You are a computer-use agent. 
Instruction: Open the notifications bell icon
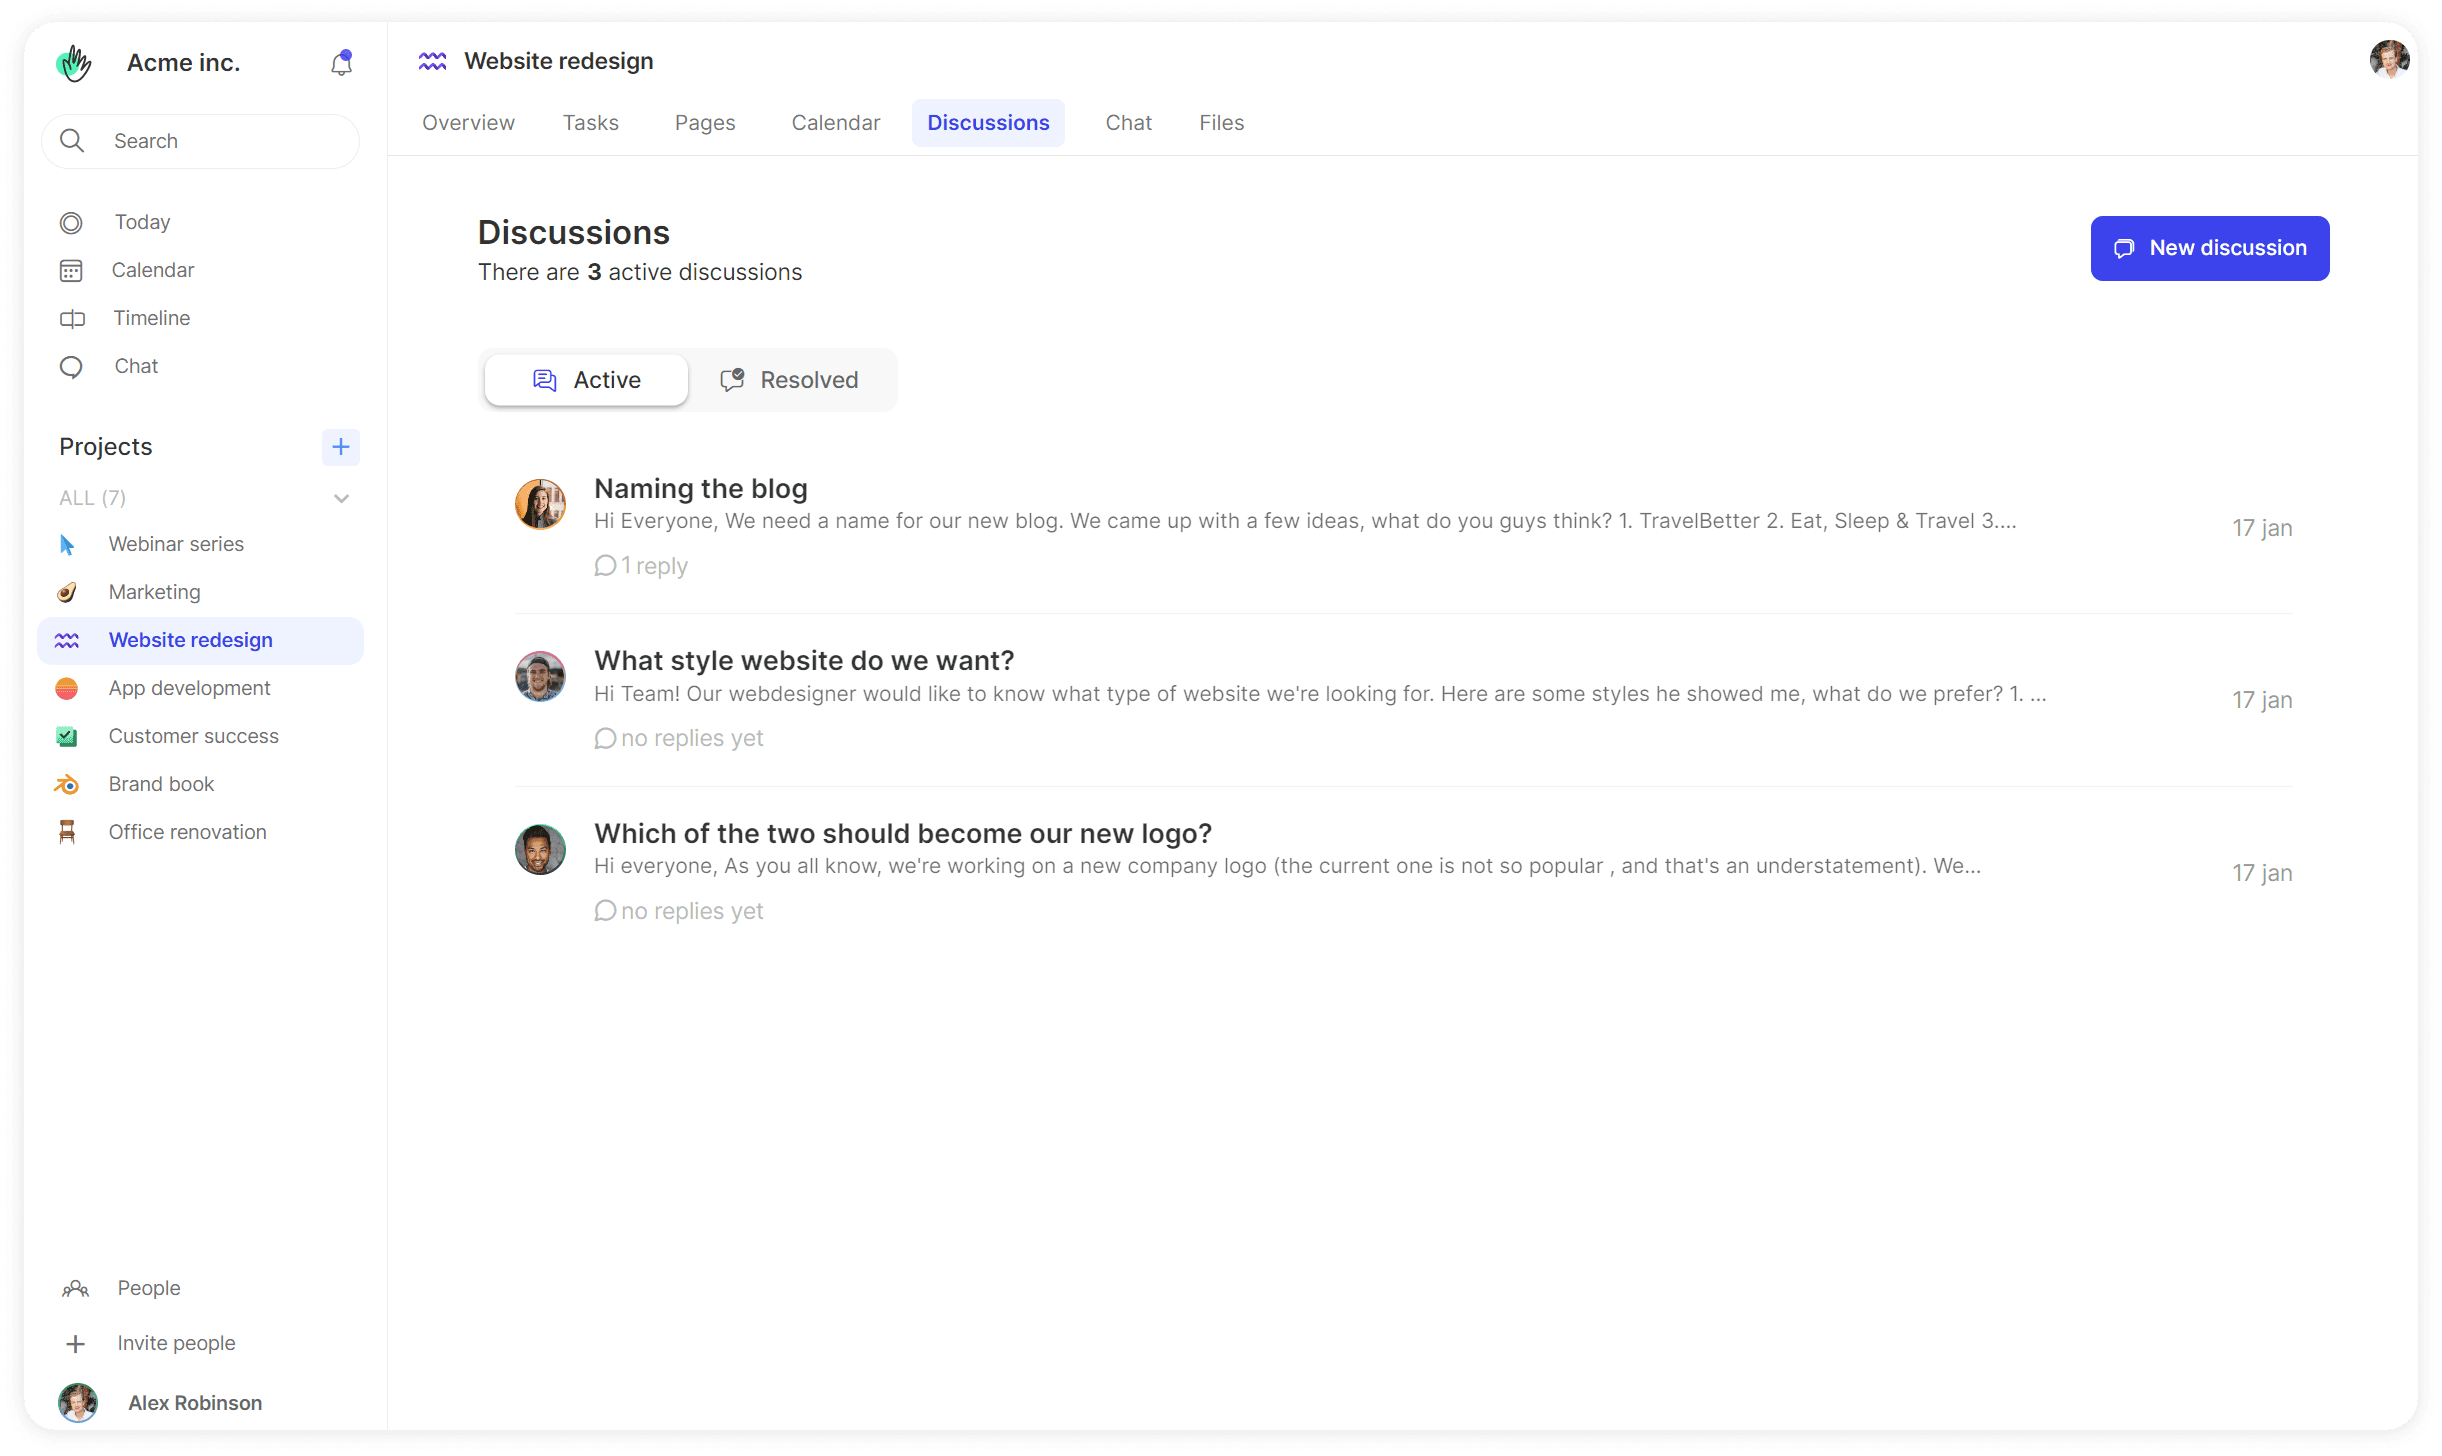(341, 63)
